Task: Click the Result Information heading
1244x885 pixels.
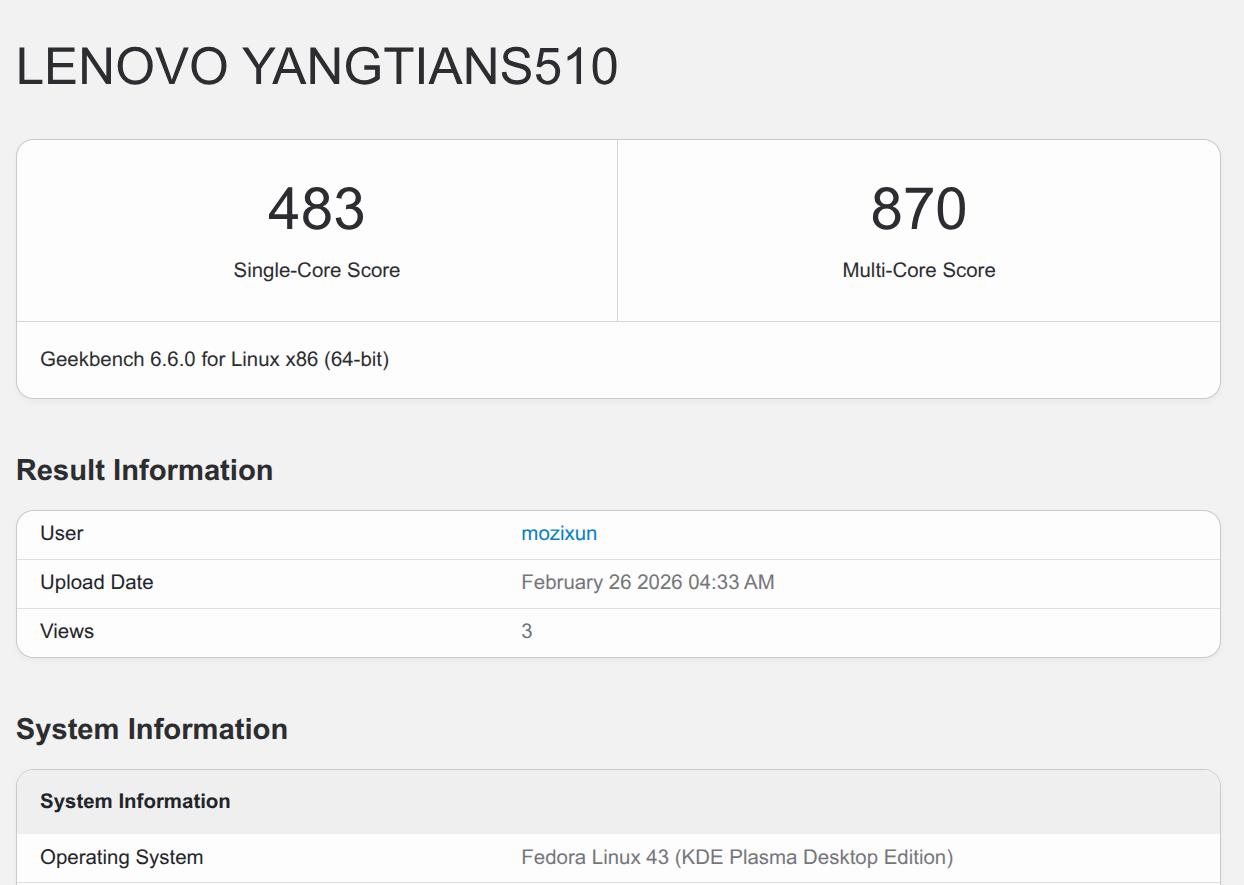Action: (145, 470)
